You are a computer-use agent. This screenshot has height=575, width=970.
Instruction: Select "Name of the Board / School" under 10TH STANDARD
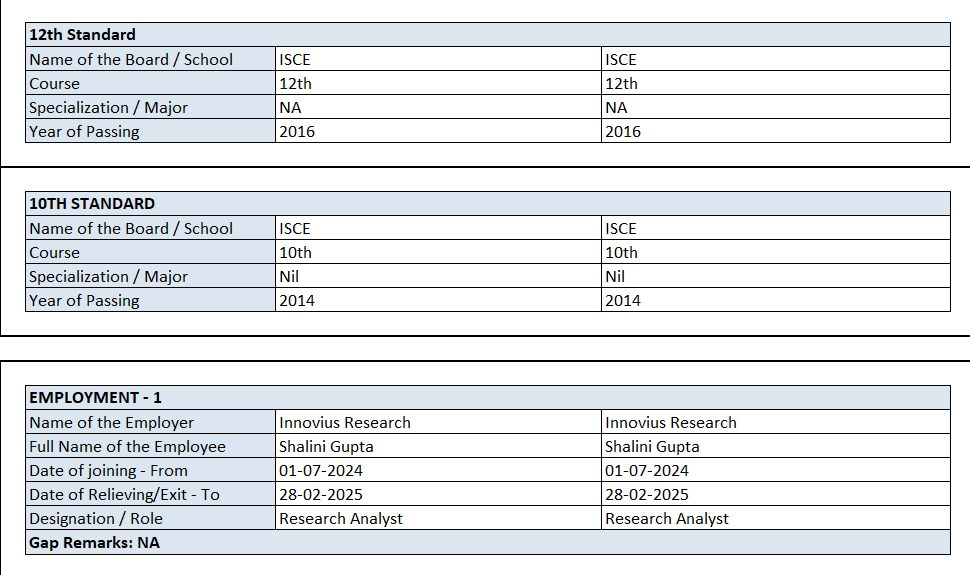click(130, 229)
